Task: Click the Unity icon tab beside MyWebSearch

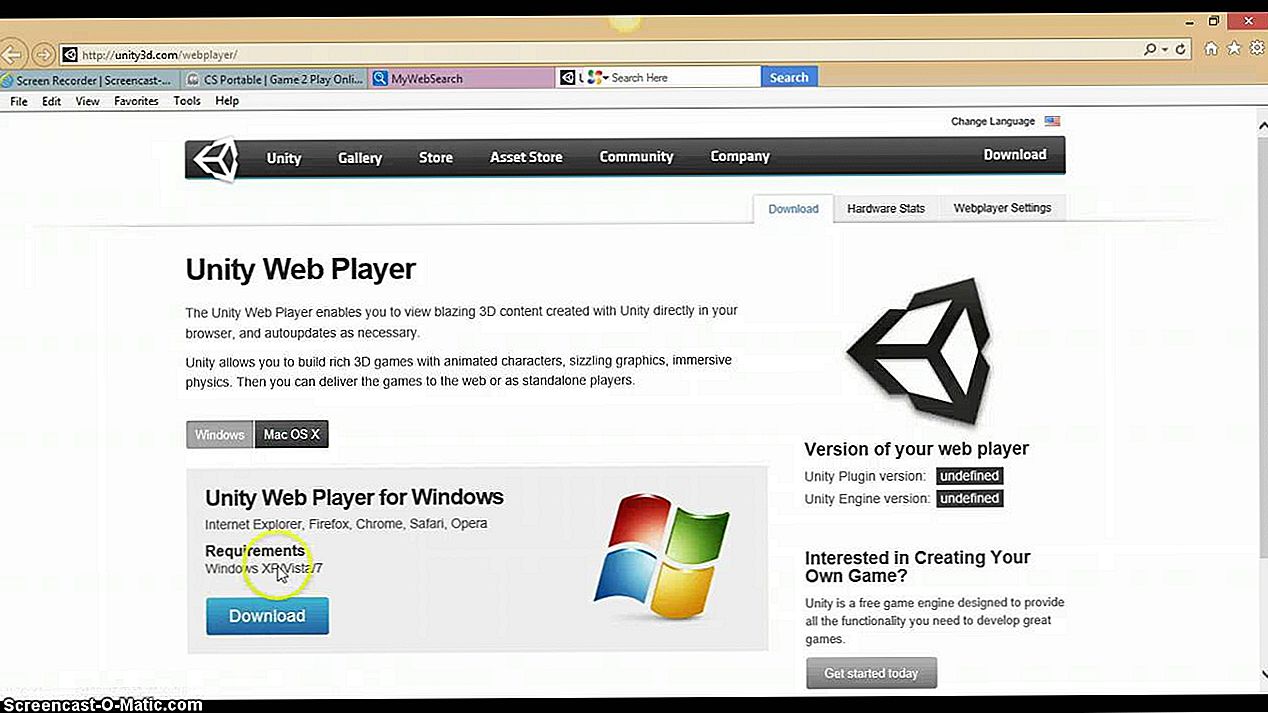Action: point(569,77)
